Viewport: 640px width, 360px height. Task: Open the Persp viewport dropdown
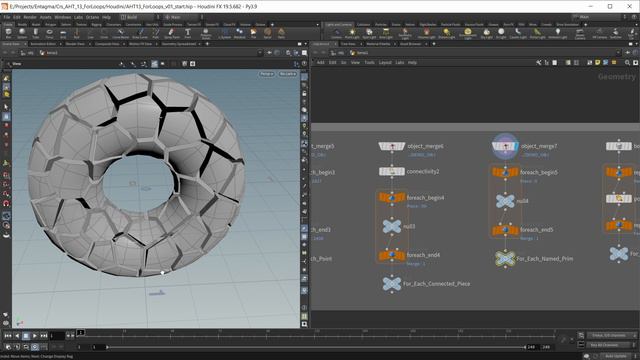[x=267, y=74]
